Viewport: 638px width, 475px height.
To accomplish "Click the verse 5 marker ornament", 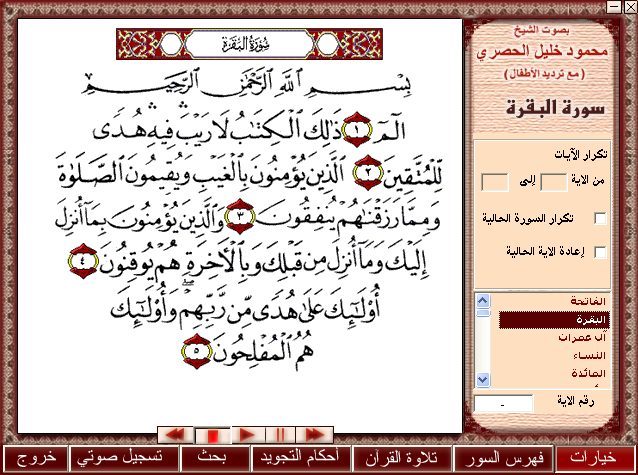I will tap(193, 351).
